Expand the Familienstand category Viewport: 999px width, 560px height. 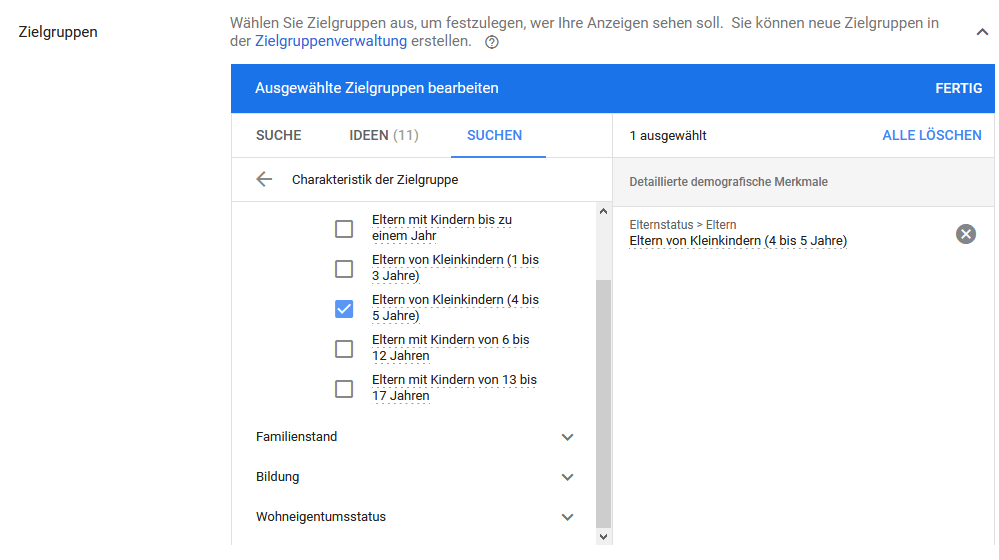(x=567, y=437)
